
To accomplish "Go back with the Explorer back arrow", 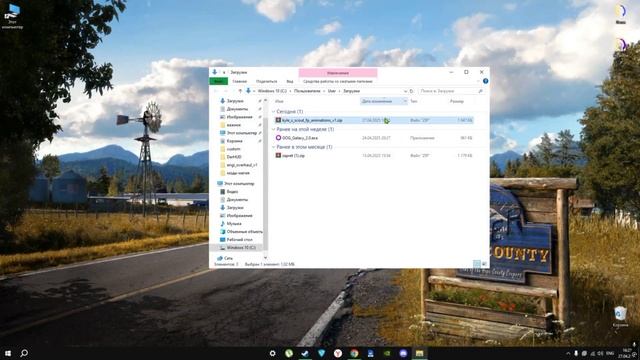I will click(x=216, y=91).
